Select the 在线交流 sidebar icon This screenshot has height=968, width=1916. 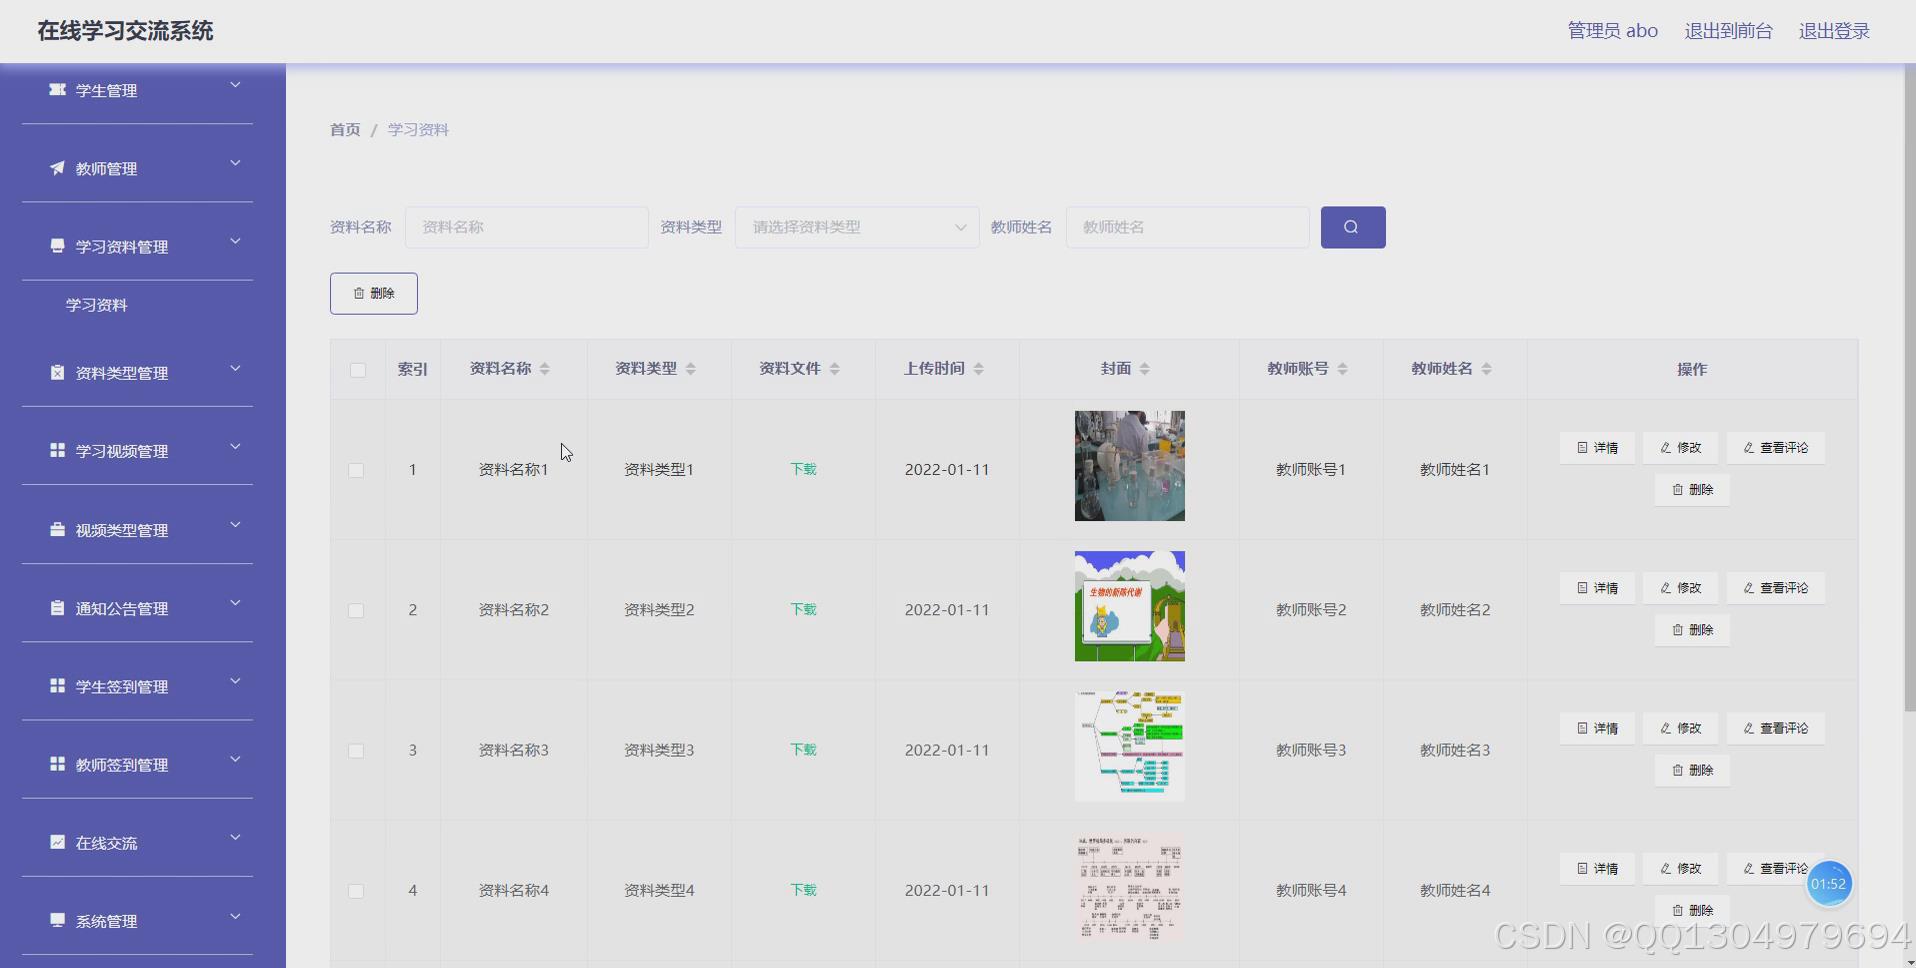tap(57, 842)
